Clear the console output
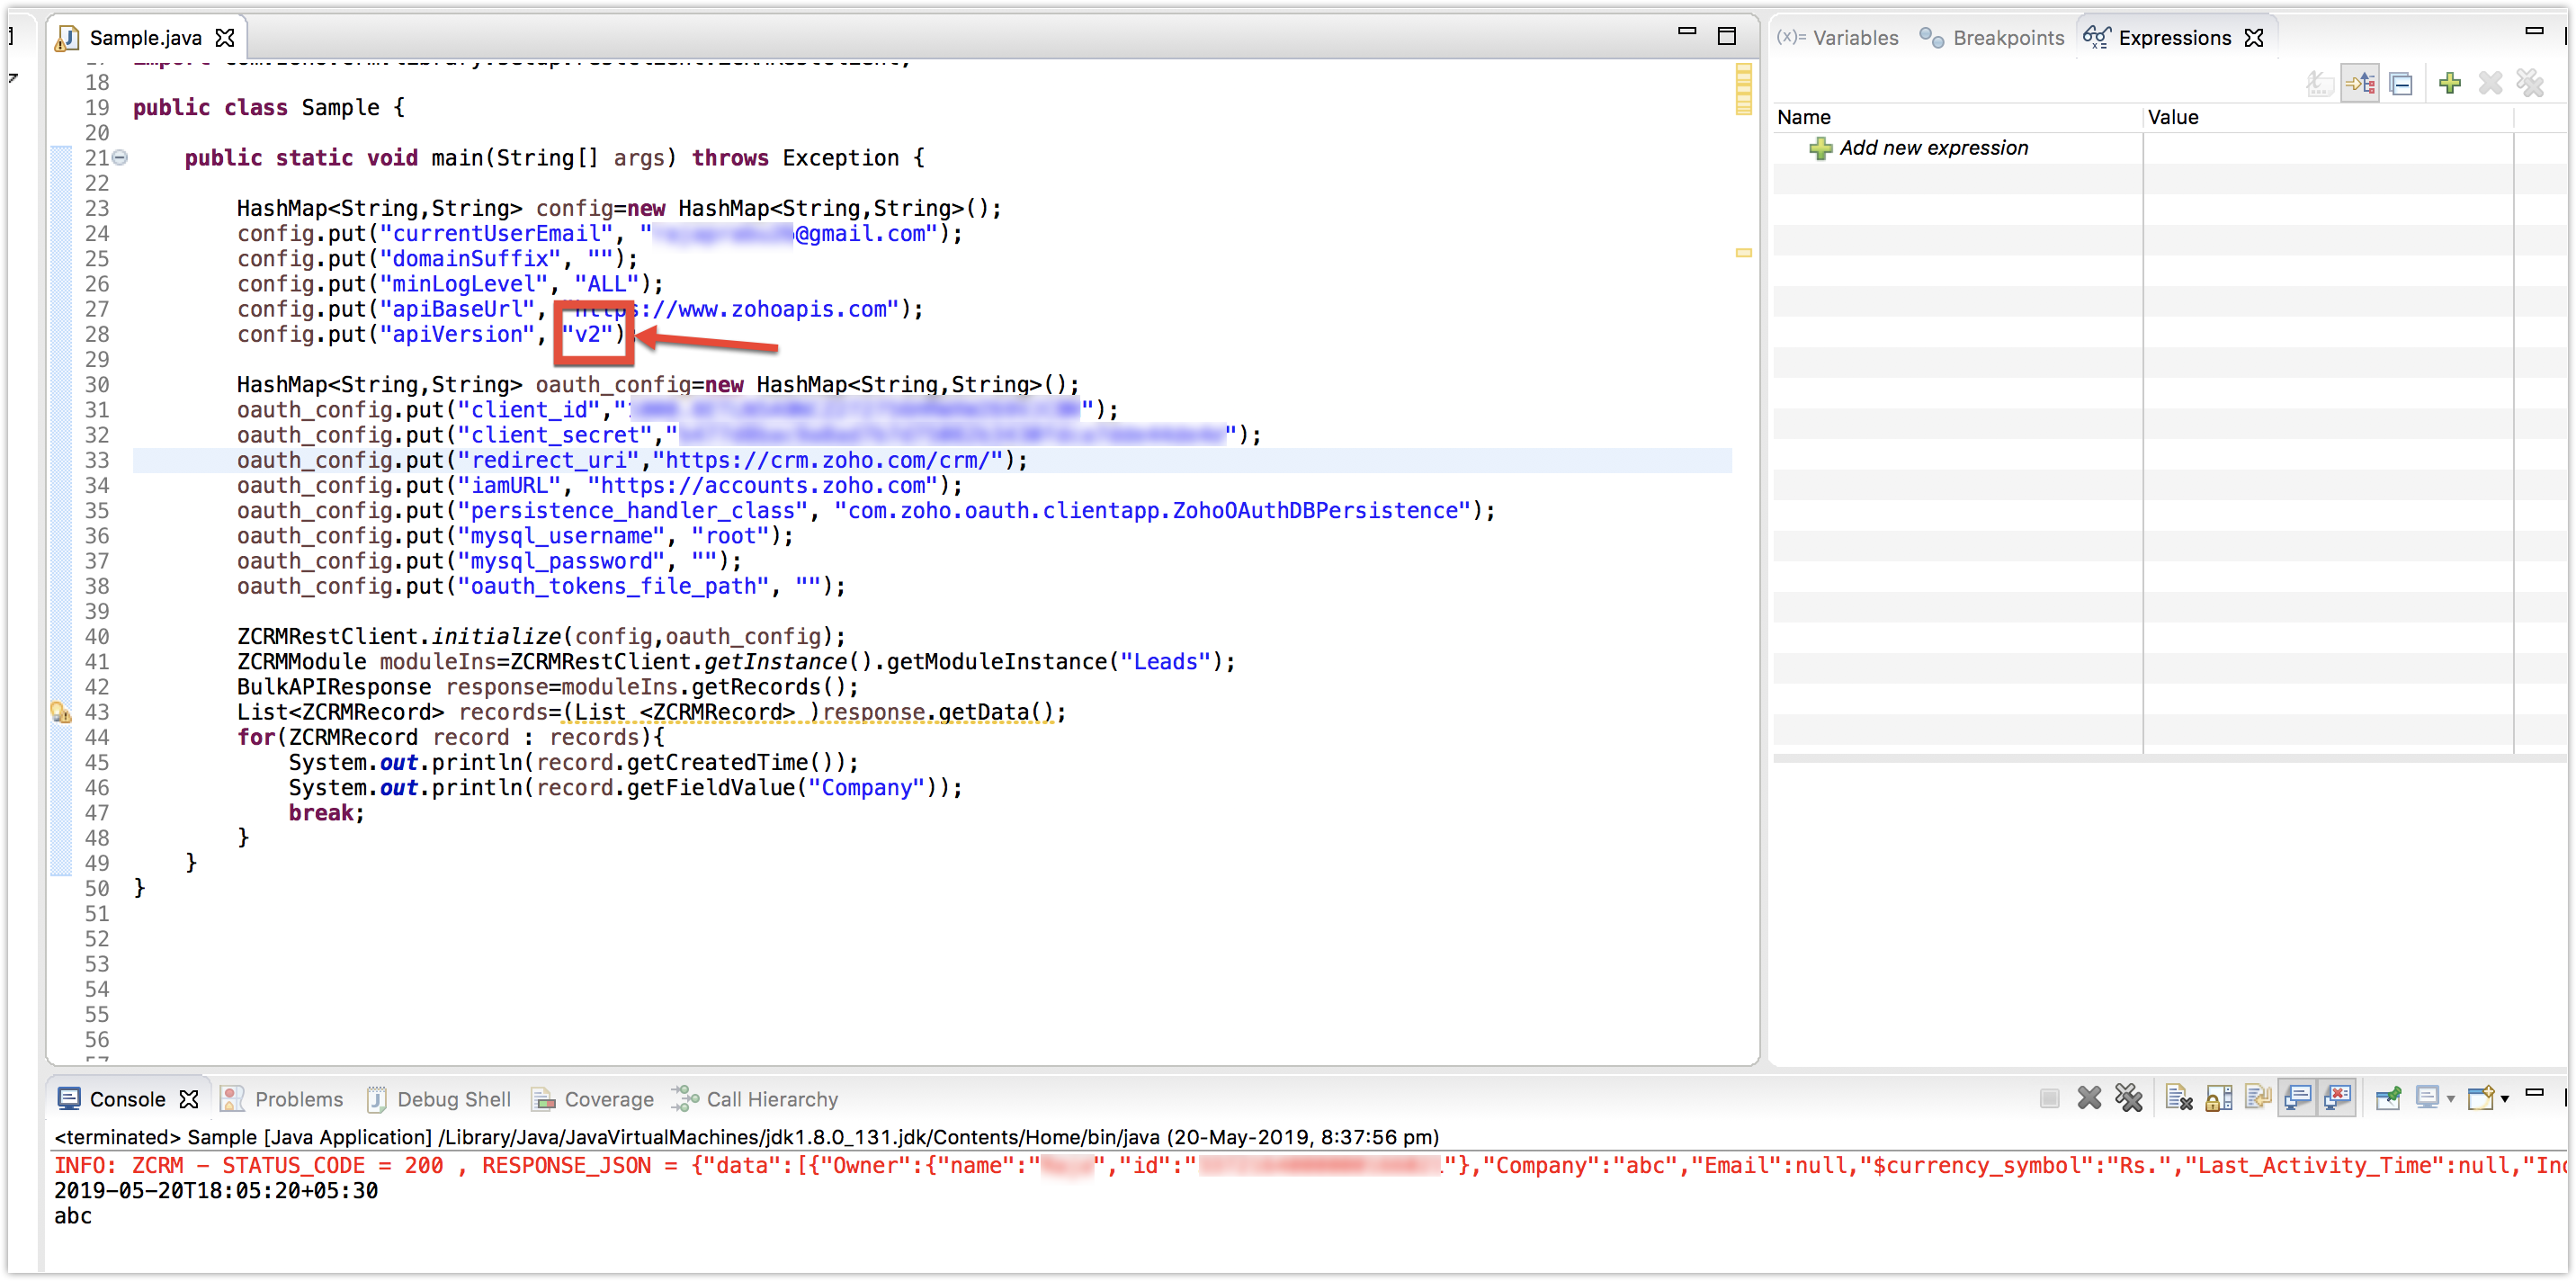Screen dimensions: 2576x1281 point(2179,1099)
